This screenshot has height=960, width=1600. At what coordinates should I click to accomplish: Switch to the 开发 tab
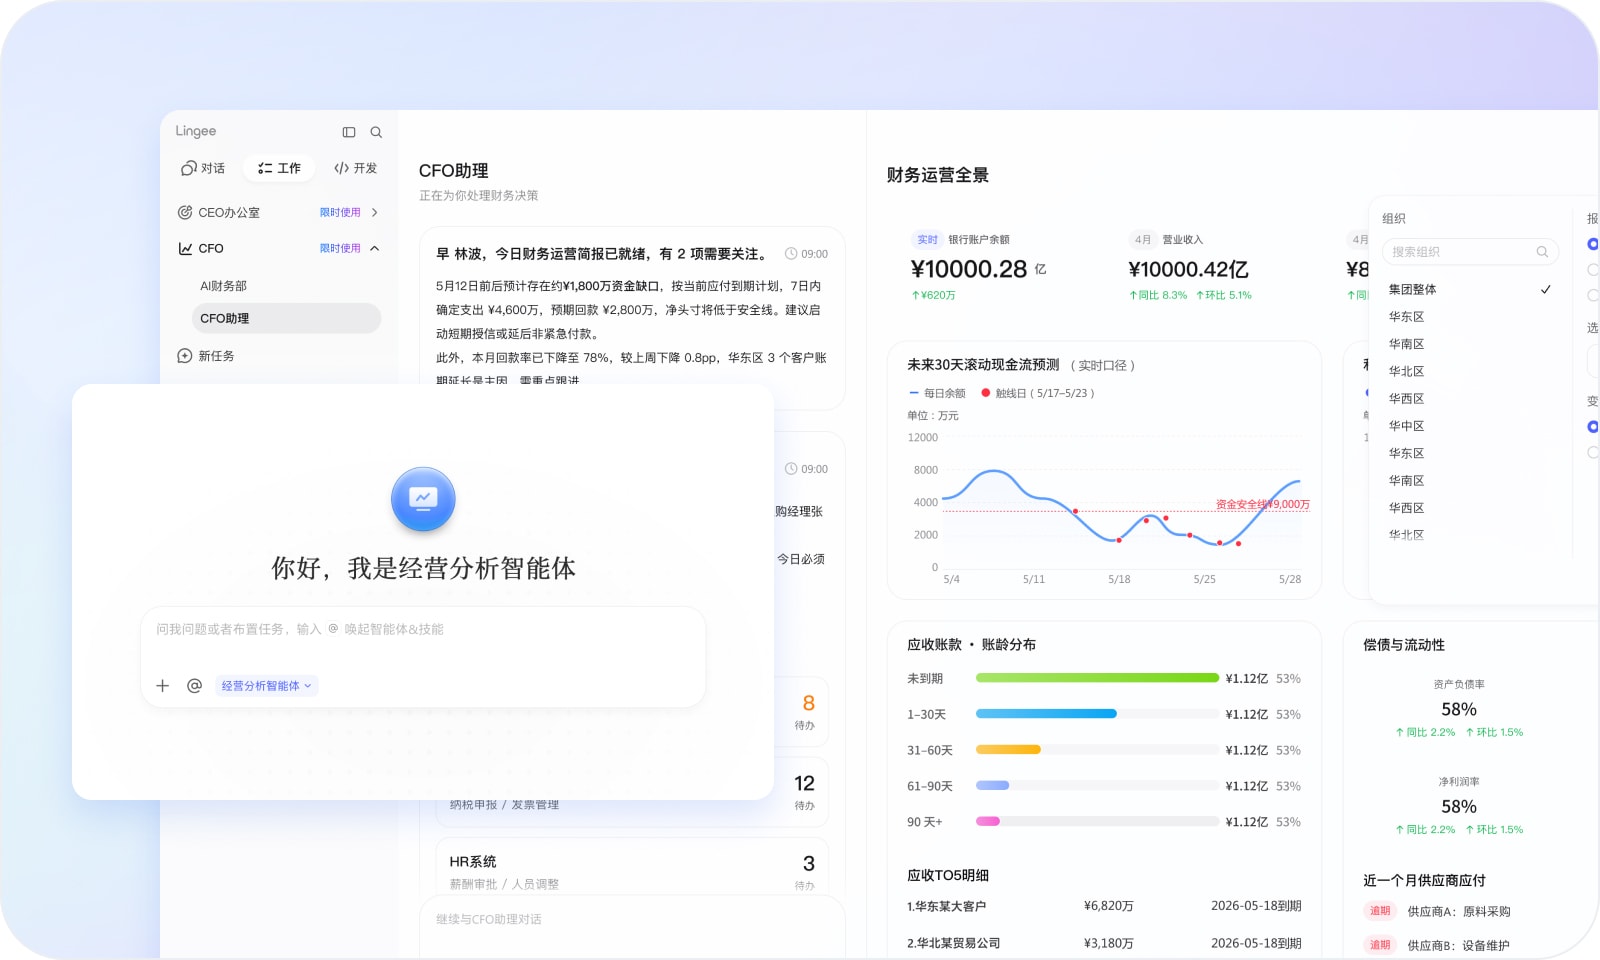pos(355,168)
